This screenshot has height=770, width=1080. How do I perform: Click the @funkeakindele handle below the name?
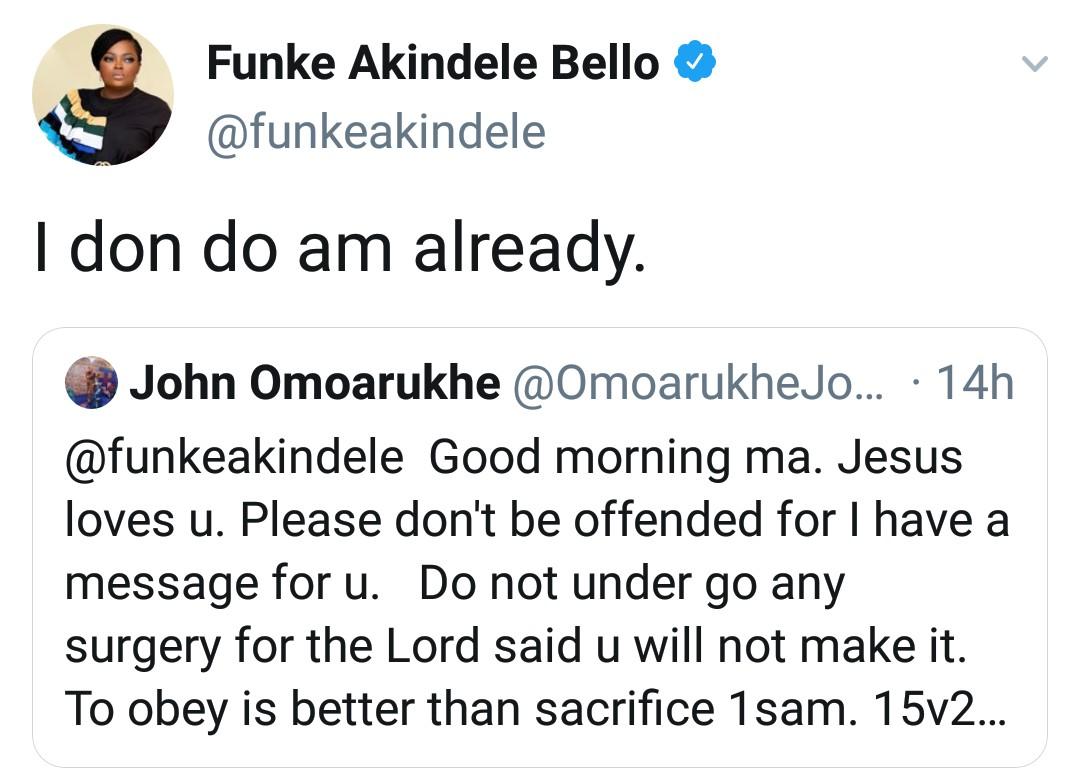coord(376,133)
